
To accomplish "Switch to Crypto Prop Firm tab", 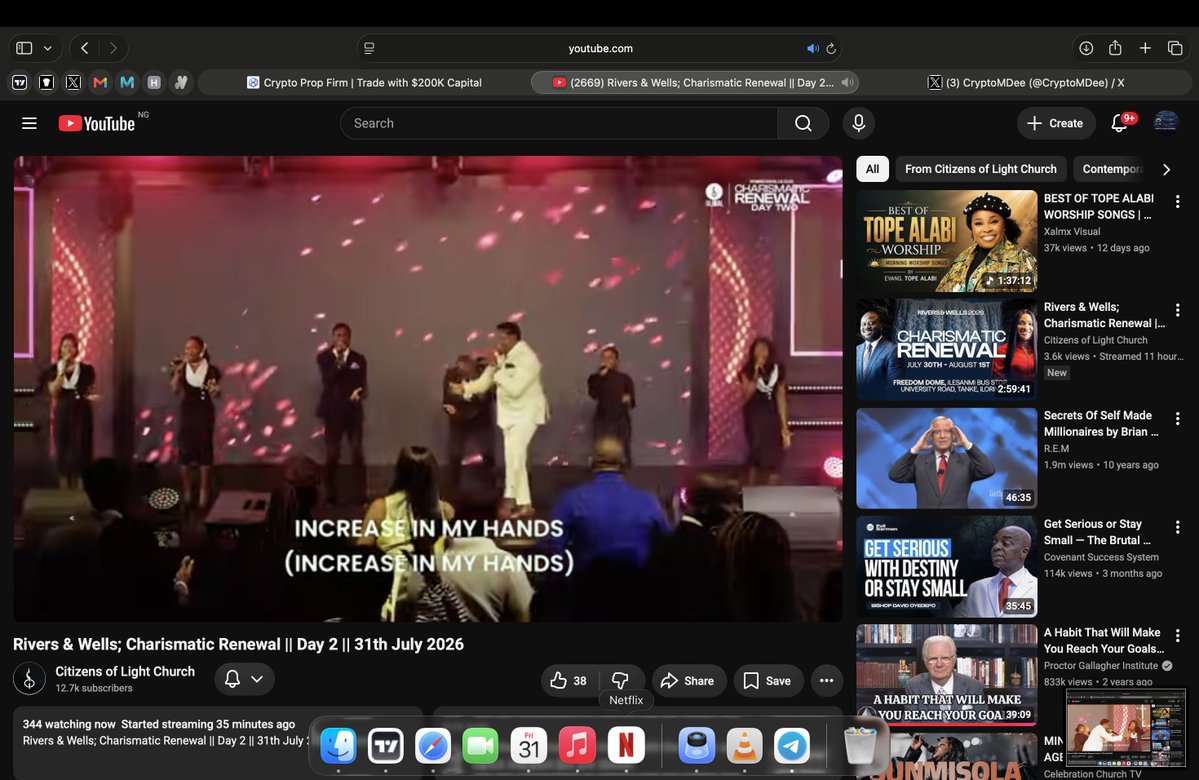I will click(x=364, y=83).
